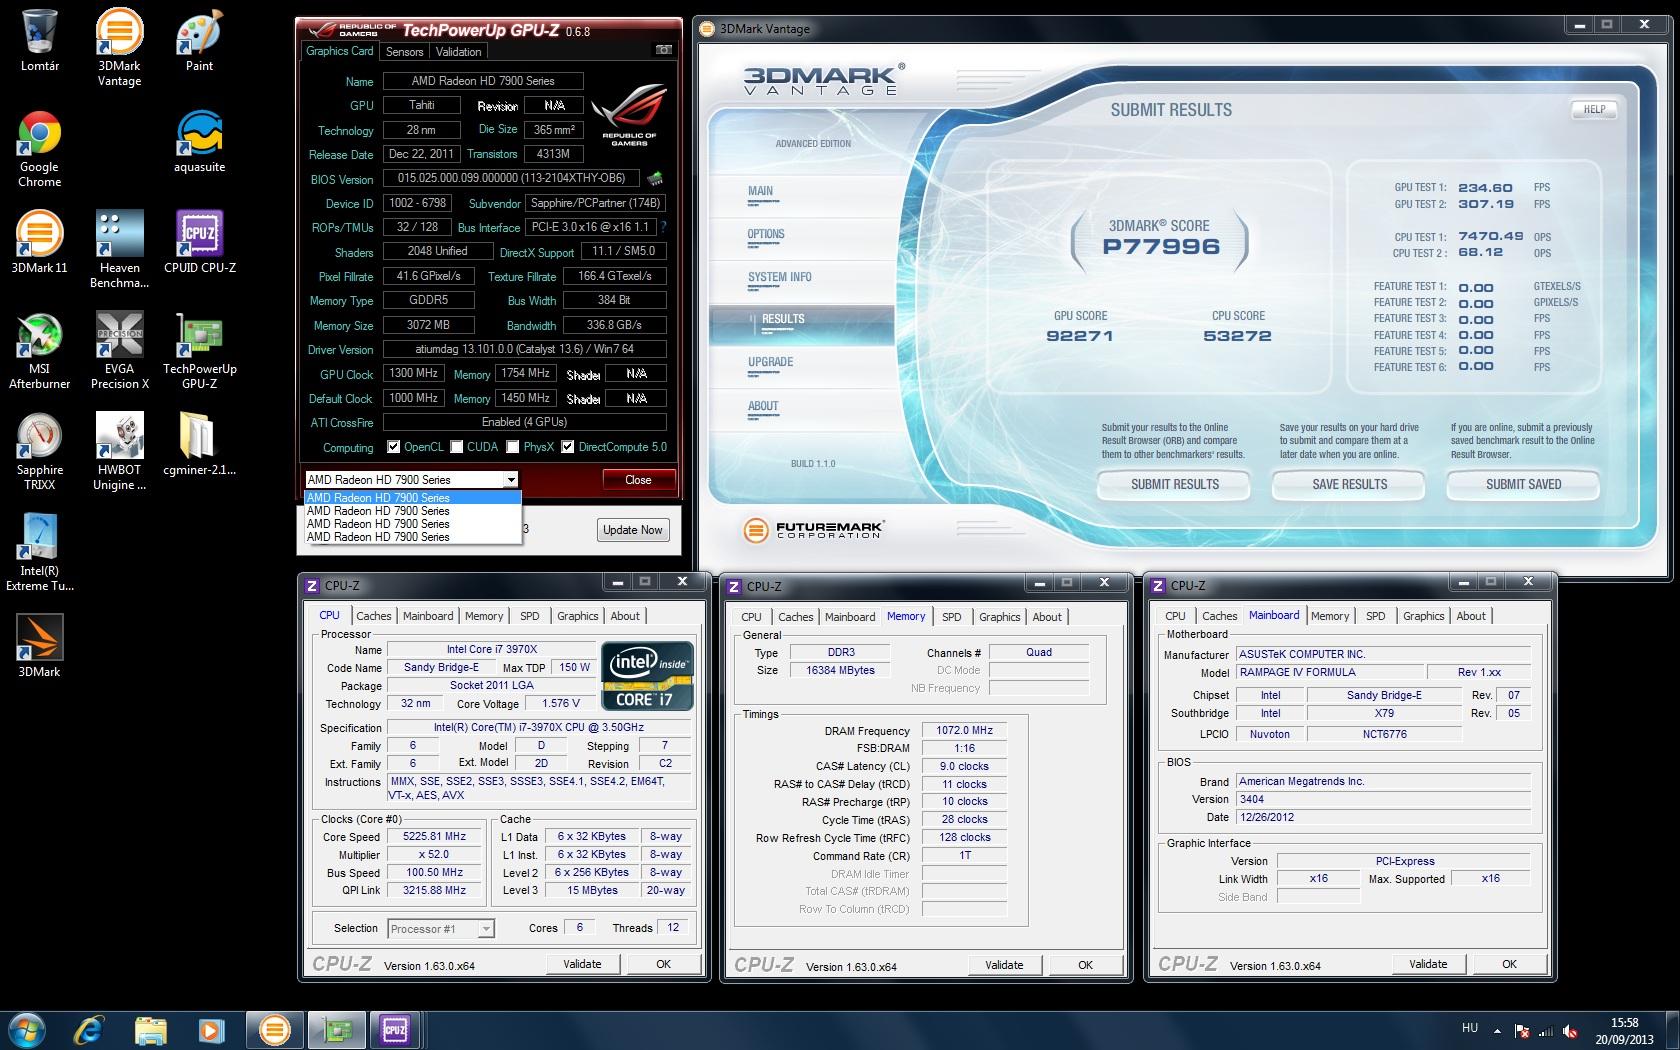The height and width of the screenshot is (1050, 1680).
Task: Show hidden tray icons arrow
Action: tap(1497, 1030)
